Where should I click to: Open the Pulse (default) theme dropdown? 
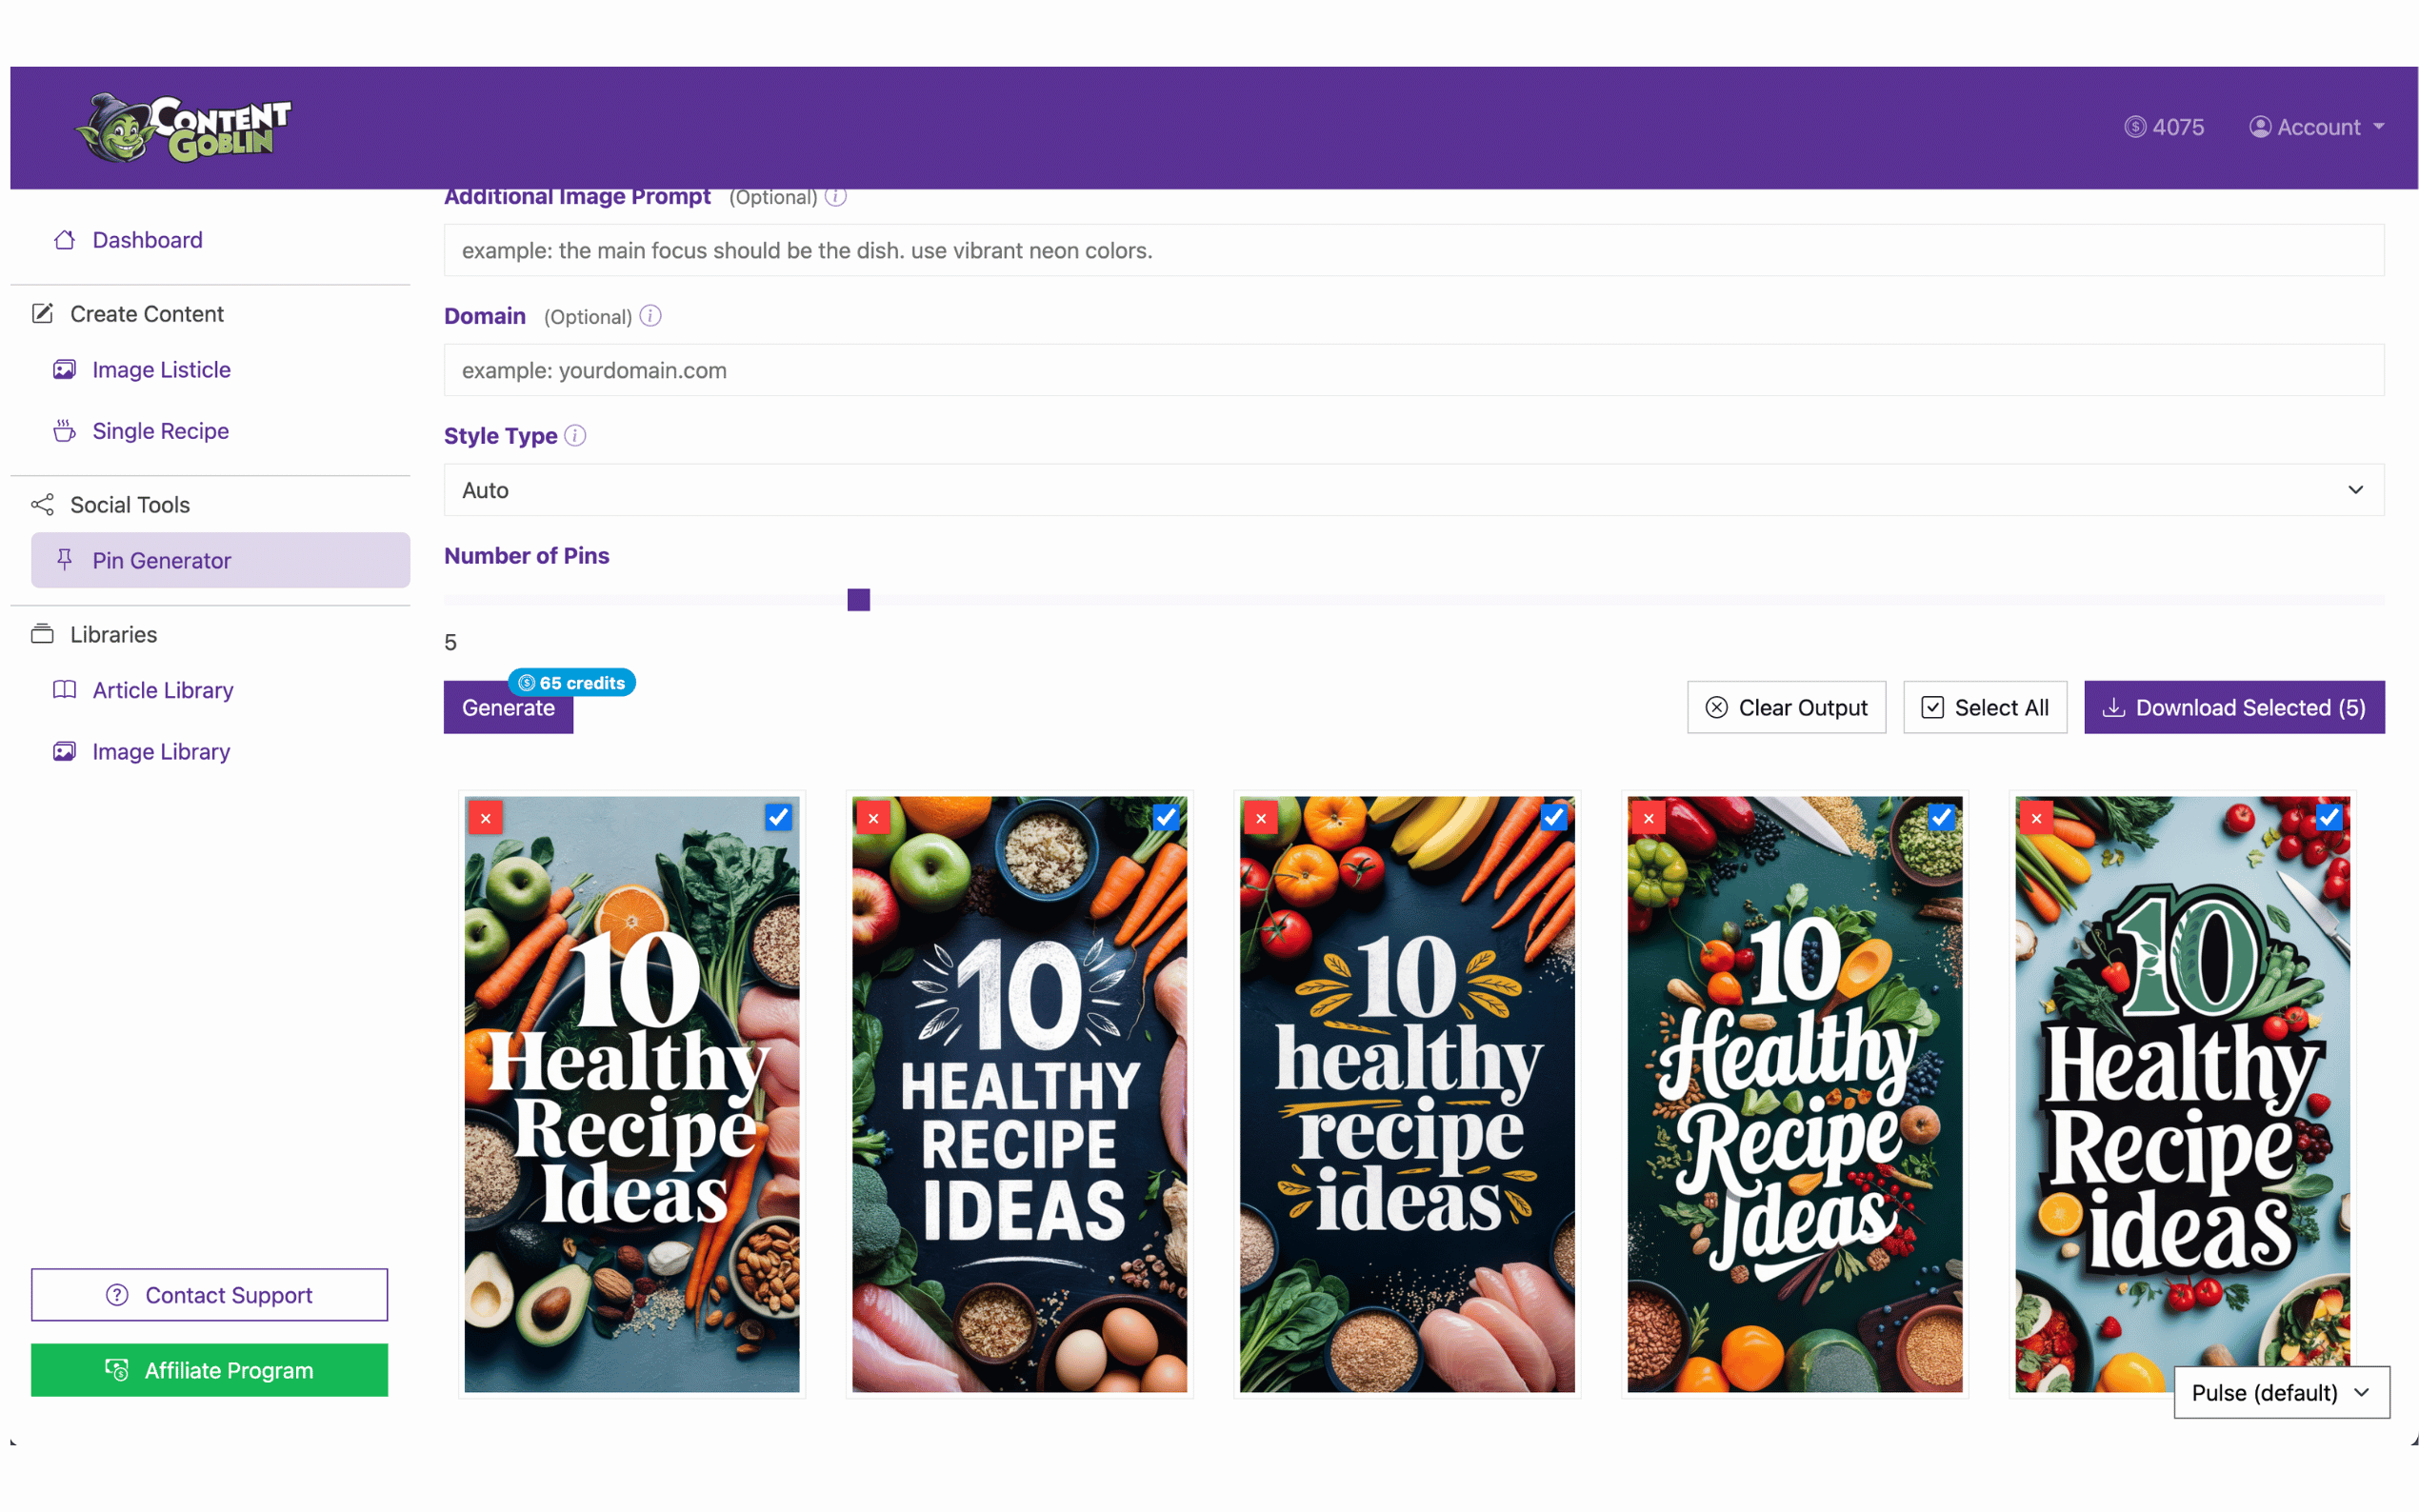[2280, 1392]
